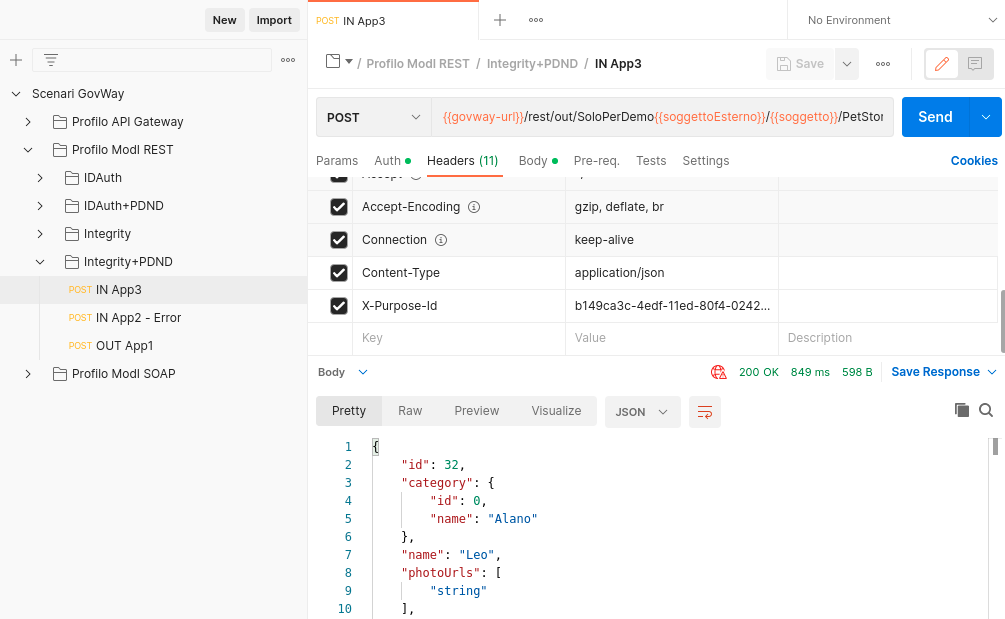
Task: Click the Integrity folder icon
Action: point(72,234)
